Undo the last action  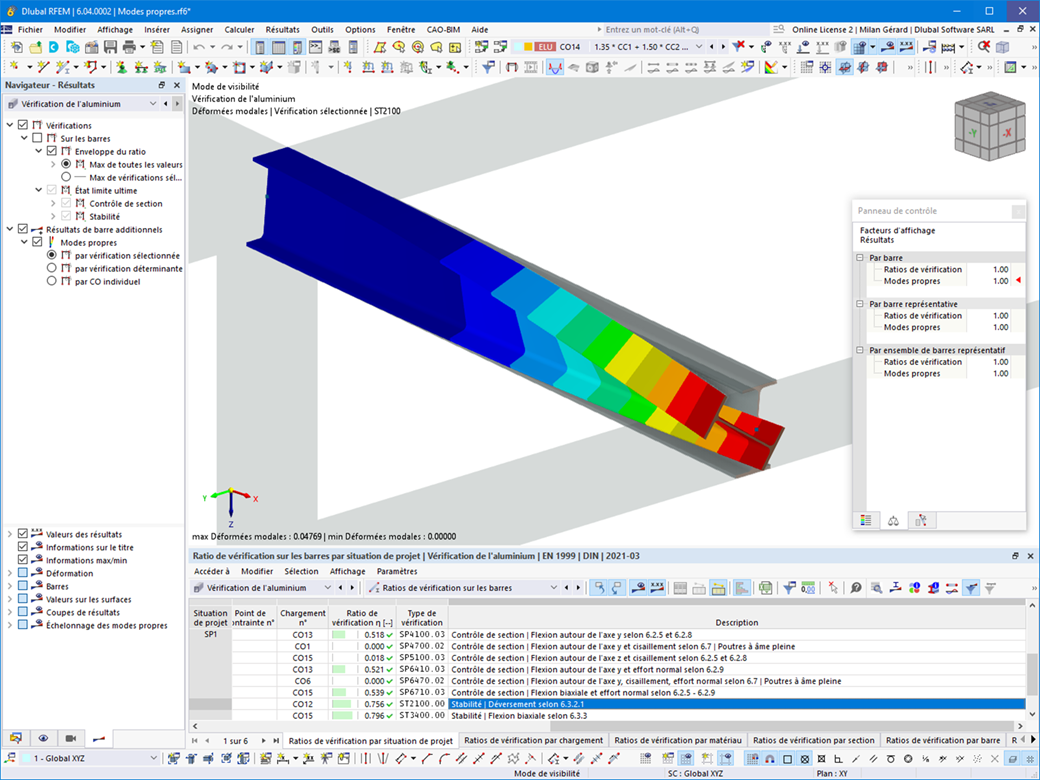[199, 47]
